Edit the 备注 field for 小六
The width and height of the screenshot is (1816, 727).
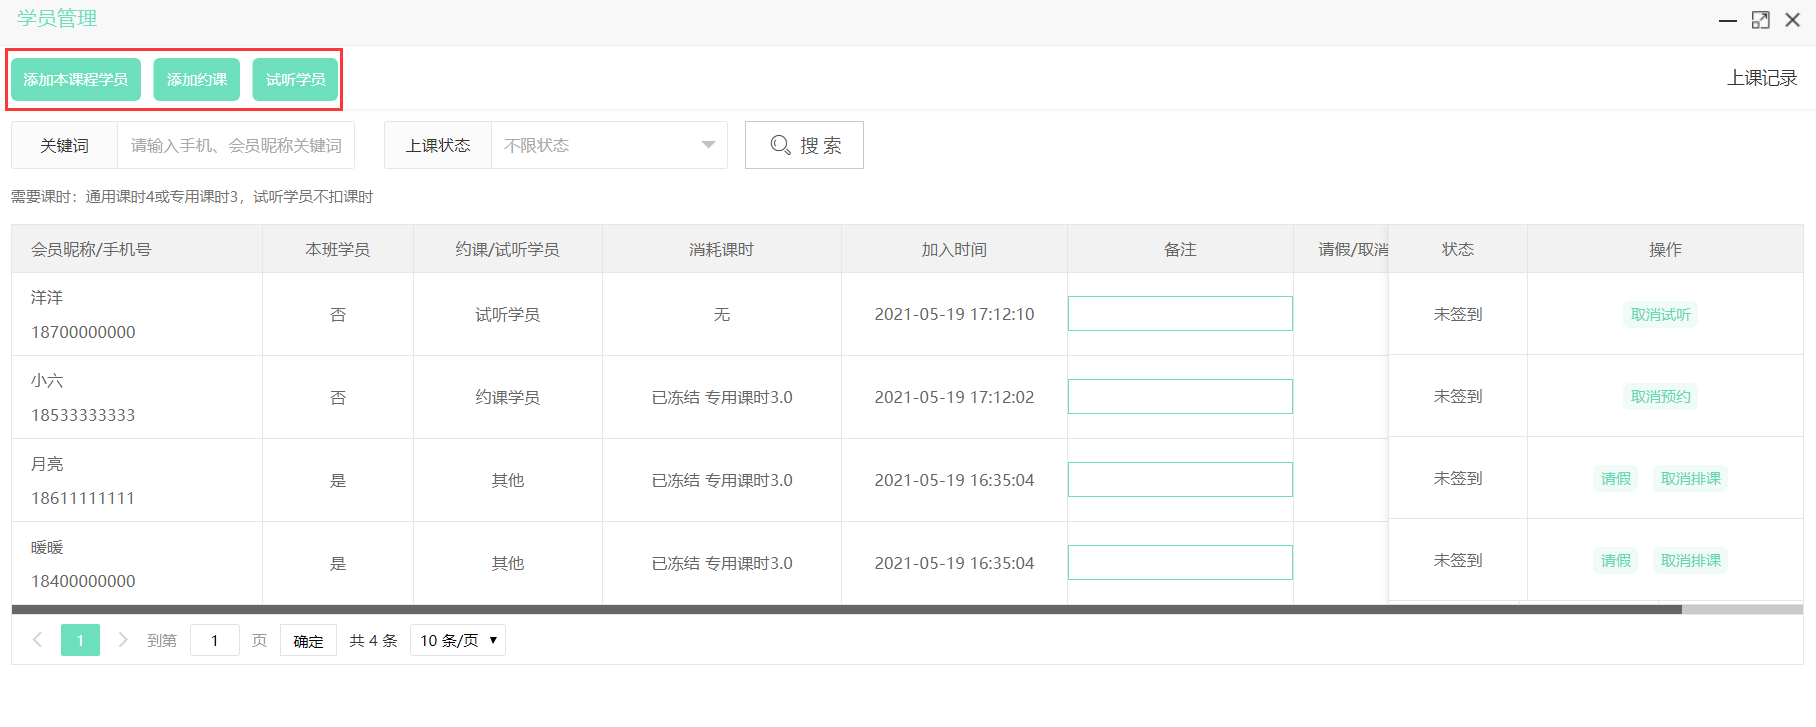(1180, 396)
